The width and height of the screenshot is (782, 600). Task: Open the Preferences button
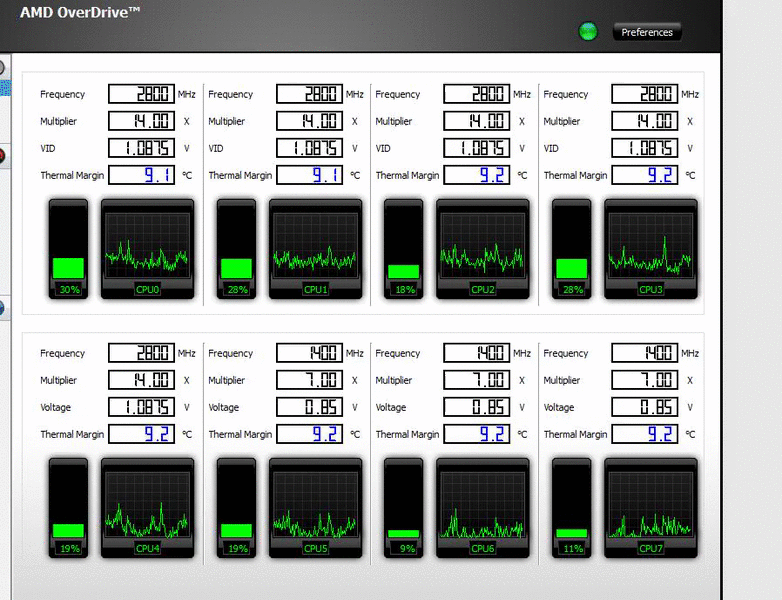point(647,32)
